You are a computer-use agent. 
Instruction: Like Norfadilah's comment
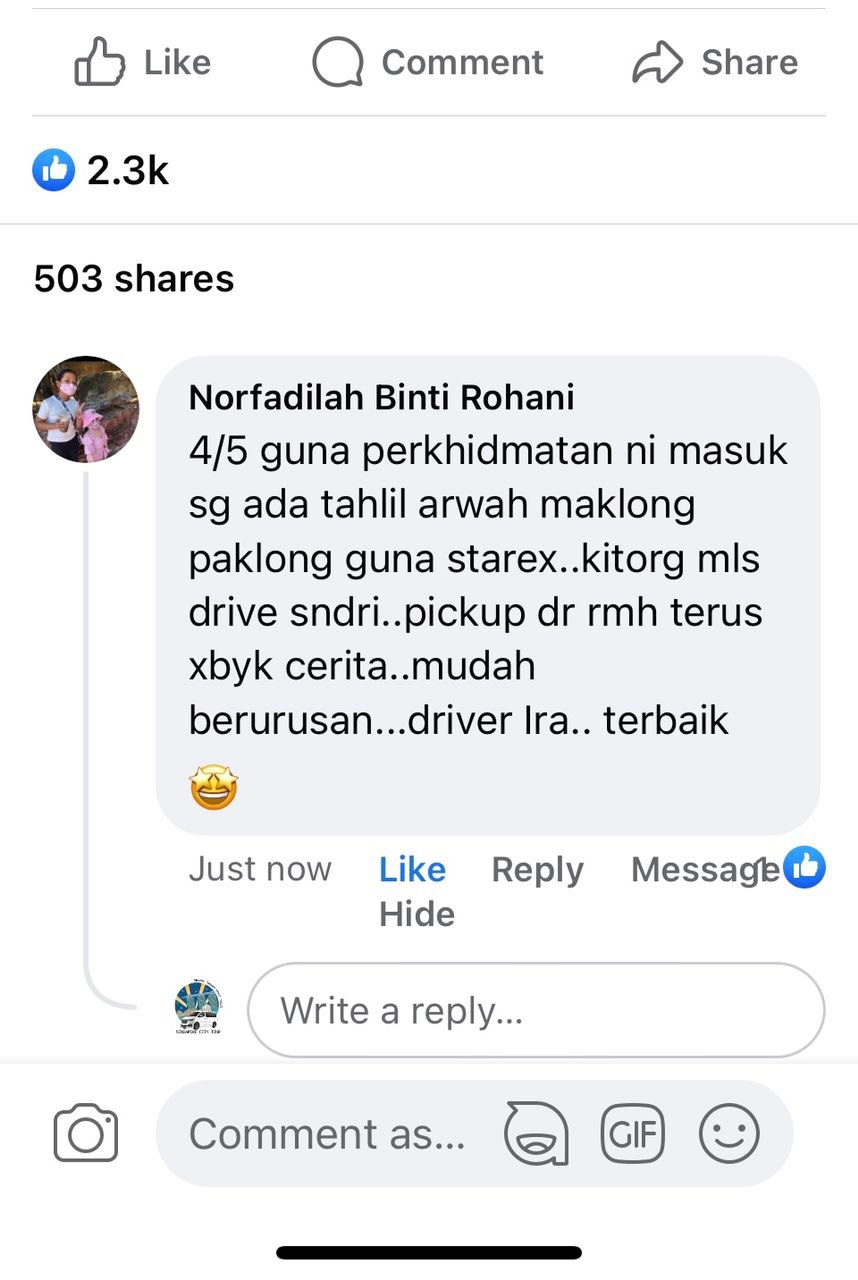tap(412, 869)
